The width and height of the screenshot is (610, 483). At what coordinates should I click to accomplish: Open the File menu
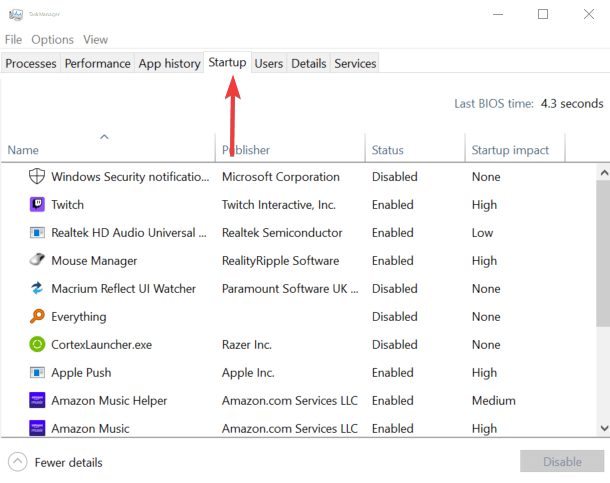[x=13, y=40]
